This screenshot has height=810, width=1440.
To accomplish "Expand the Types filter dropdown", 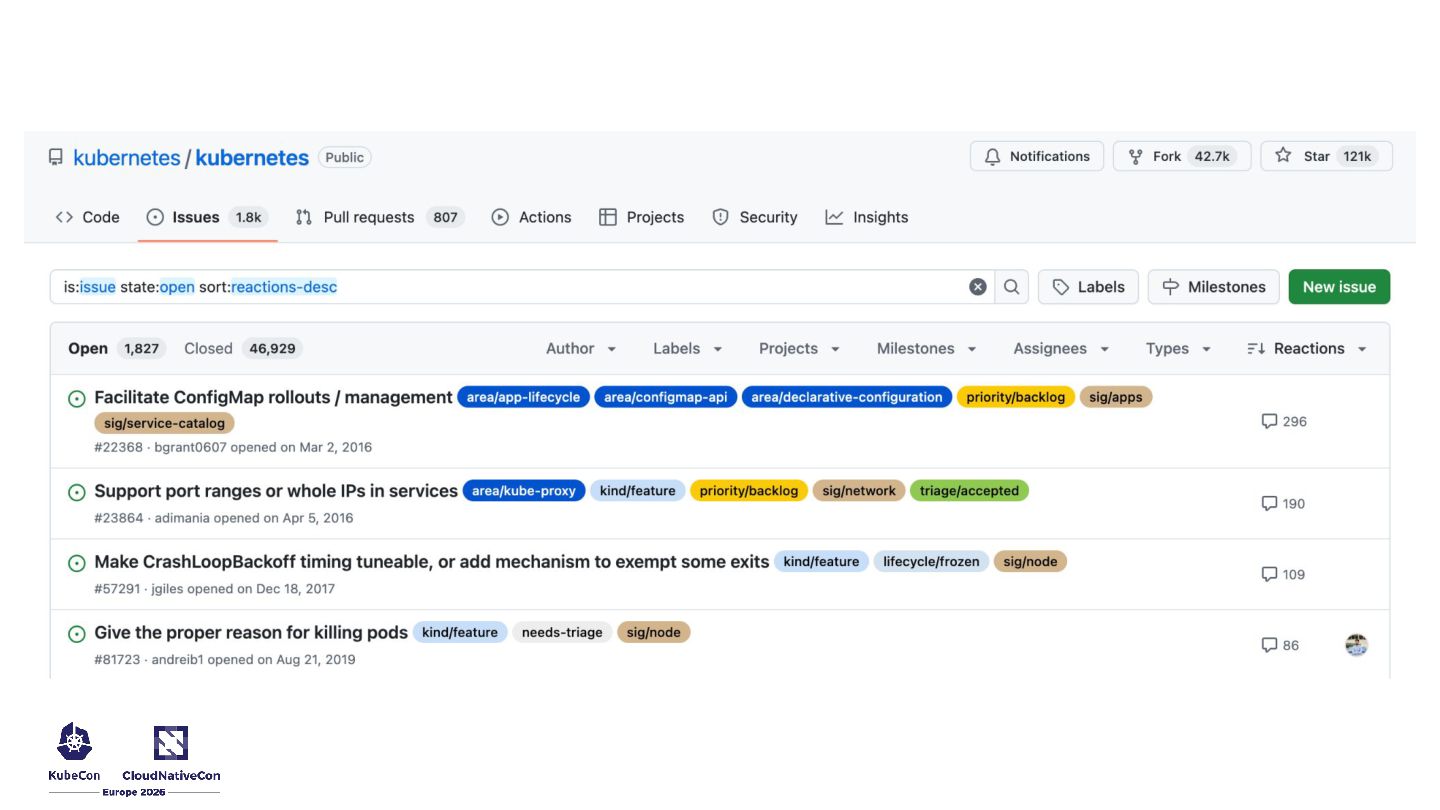I will [x=1178, y=348].
